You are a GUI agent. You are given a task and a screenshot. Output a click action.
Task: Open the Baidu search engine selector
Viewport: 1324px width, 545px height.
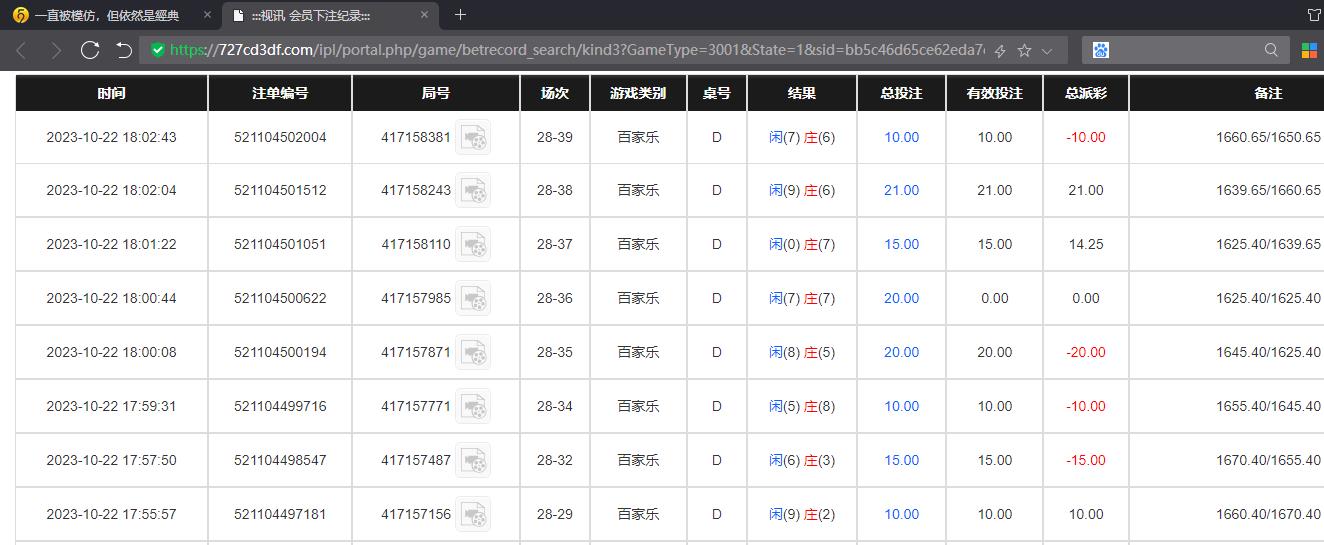click(x=1101, y=50)
